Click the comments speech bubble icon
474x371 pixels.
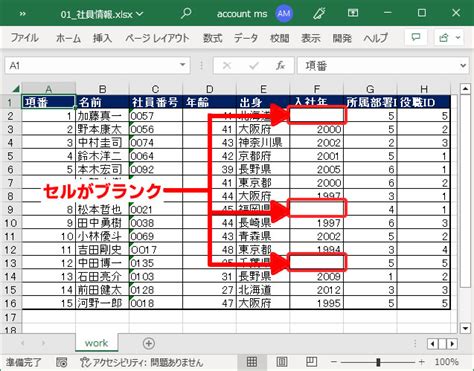coord(416,38)
